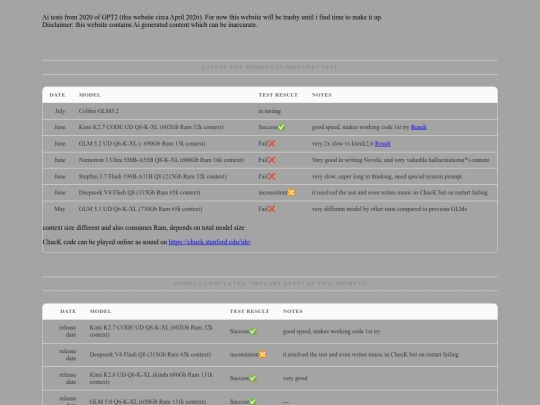Click the green checkmark in GLM 5.0 row
The height and width of the screenshot is (405, 540).
click(x=253, y=402)
